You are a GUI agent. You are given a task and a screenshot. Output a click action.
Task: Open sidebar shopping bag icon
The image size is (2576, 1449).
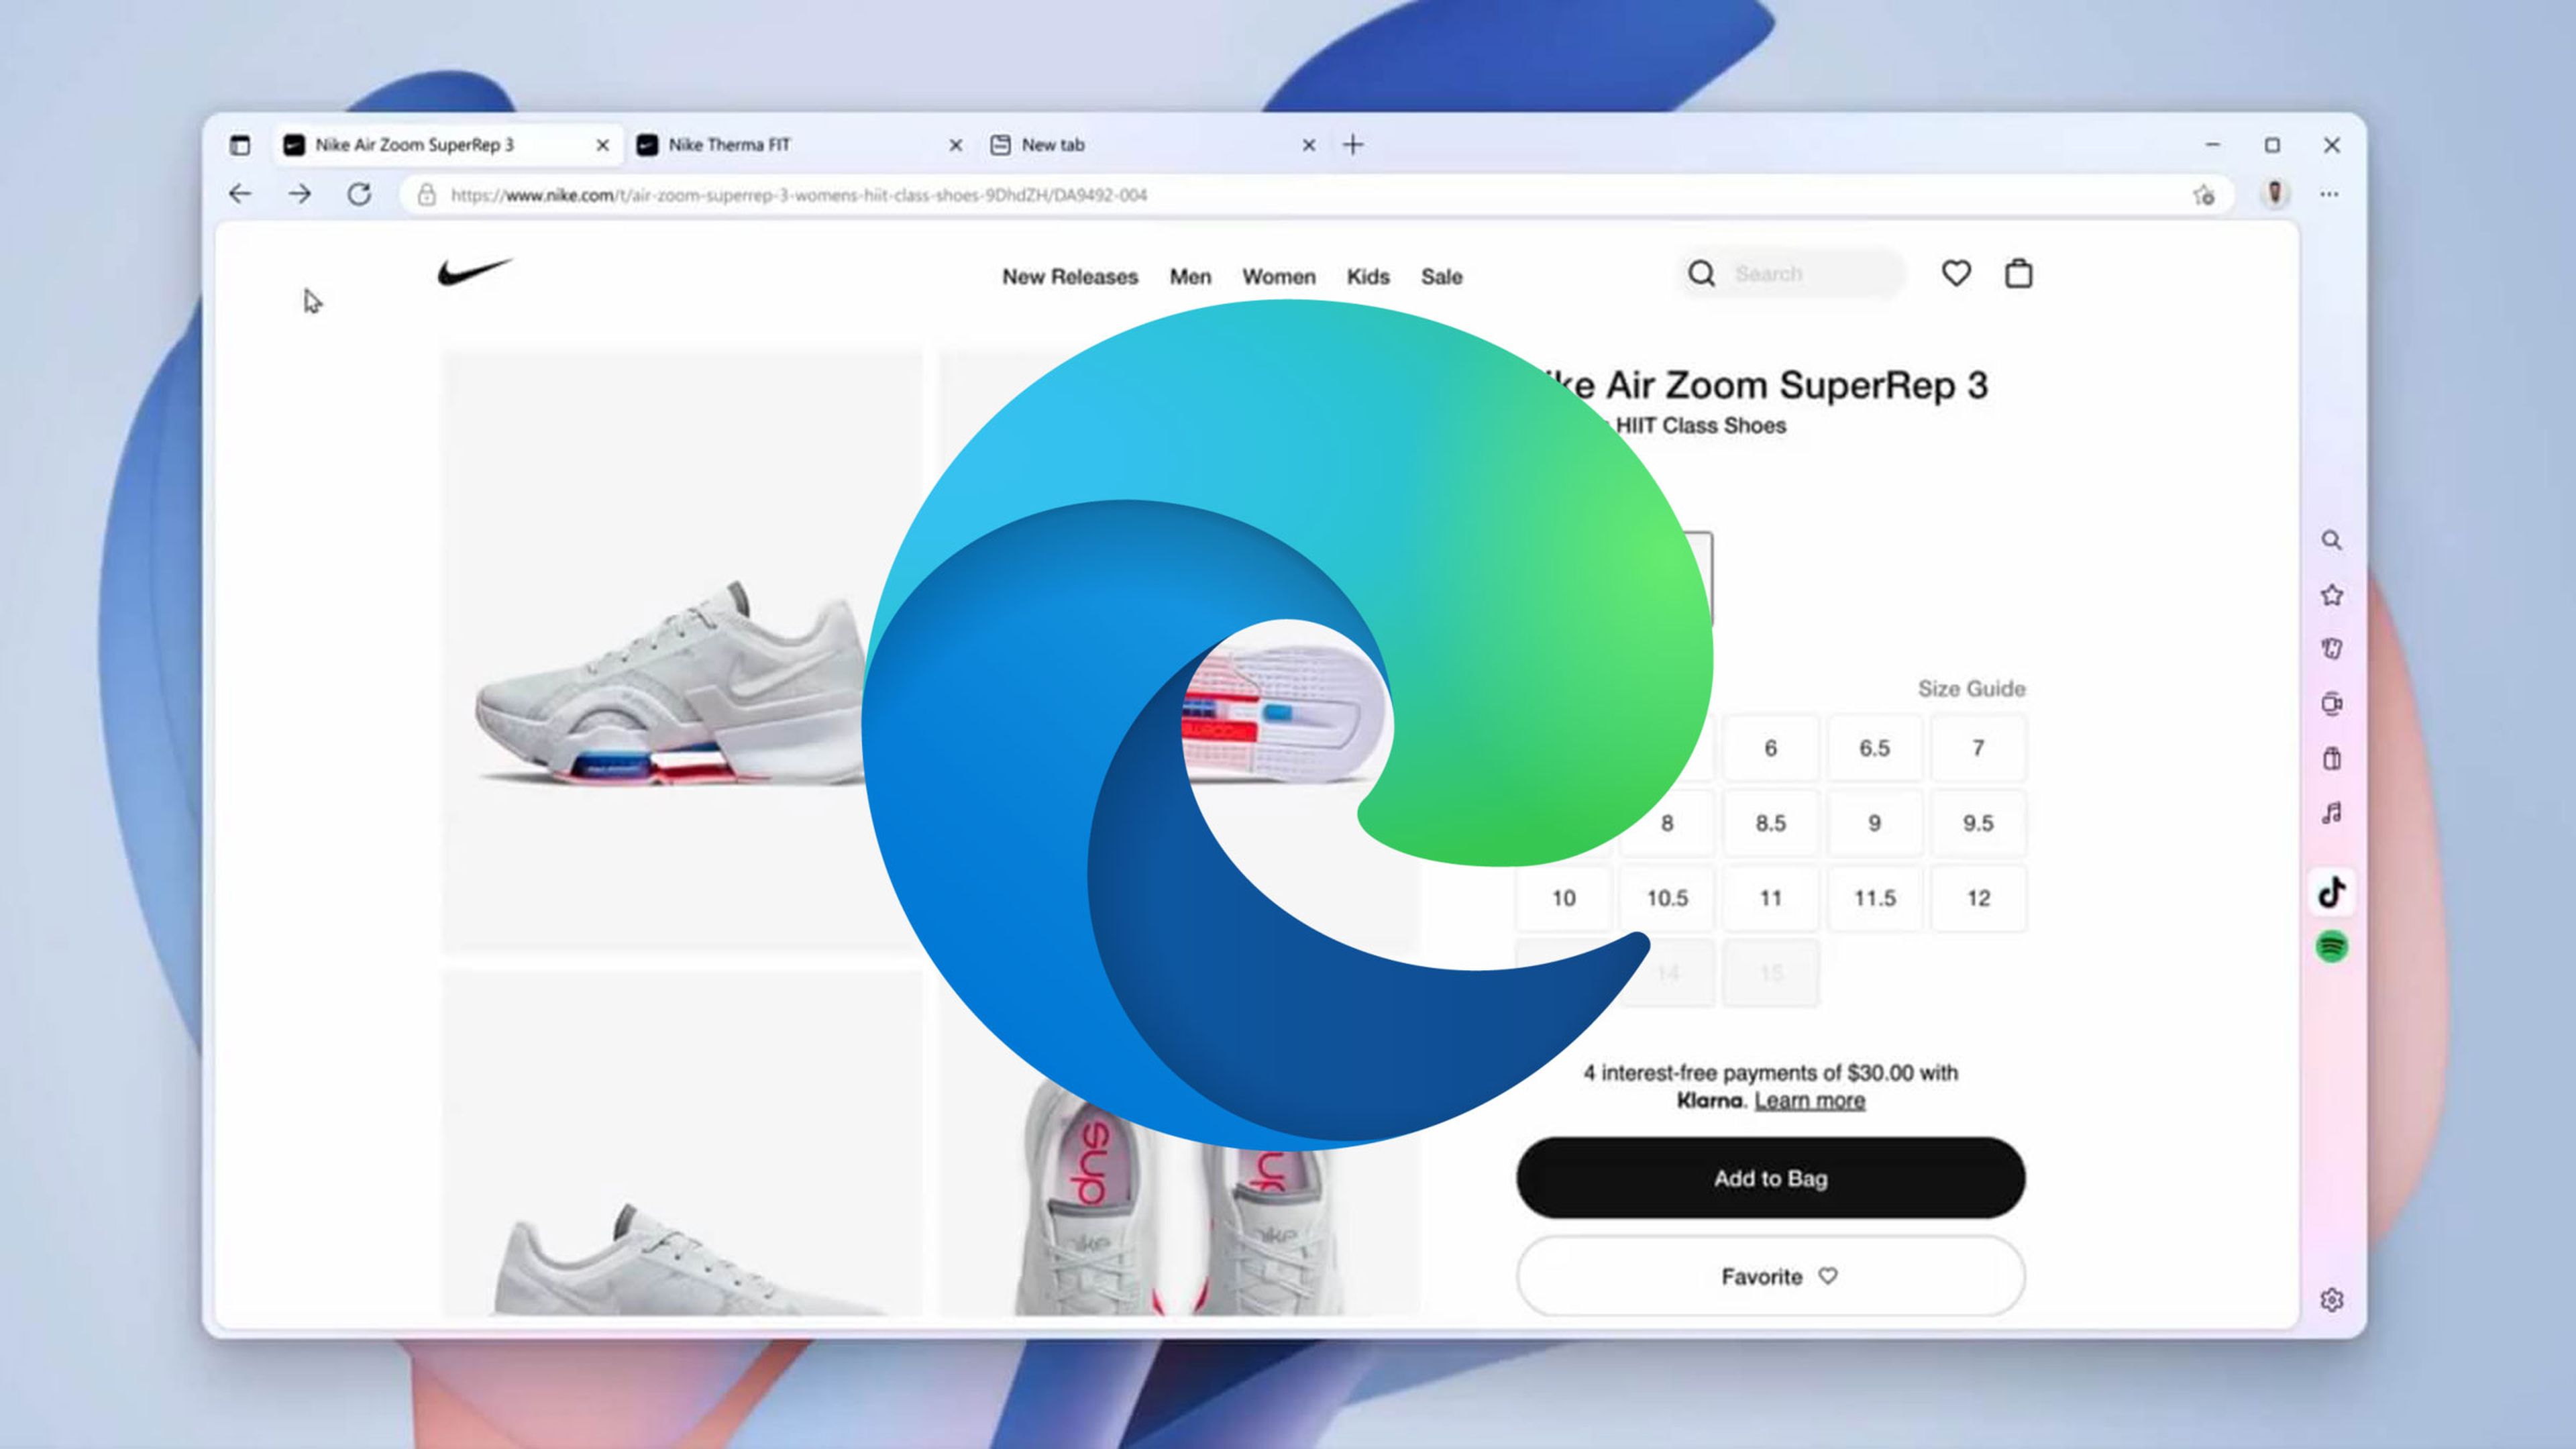coord(2331,758)
